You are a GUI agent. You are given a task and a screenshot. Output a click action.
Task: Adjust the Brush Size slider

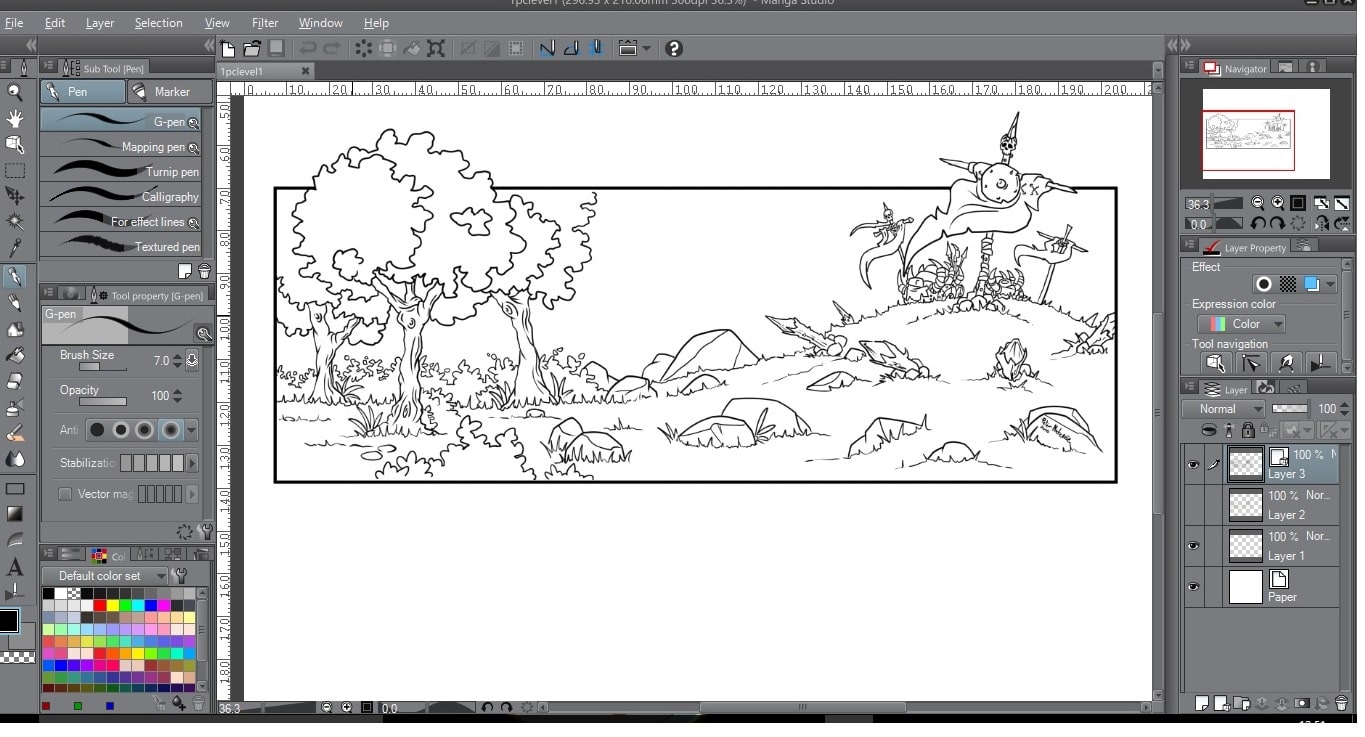click(103, 368)
